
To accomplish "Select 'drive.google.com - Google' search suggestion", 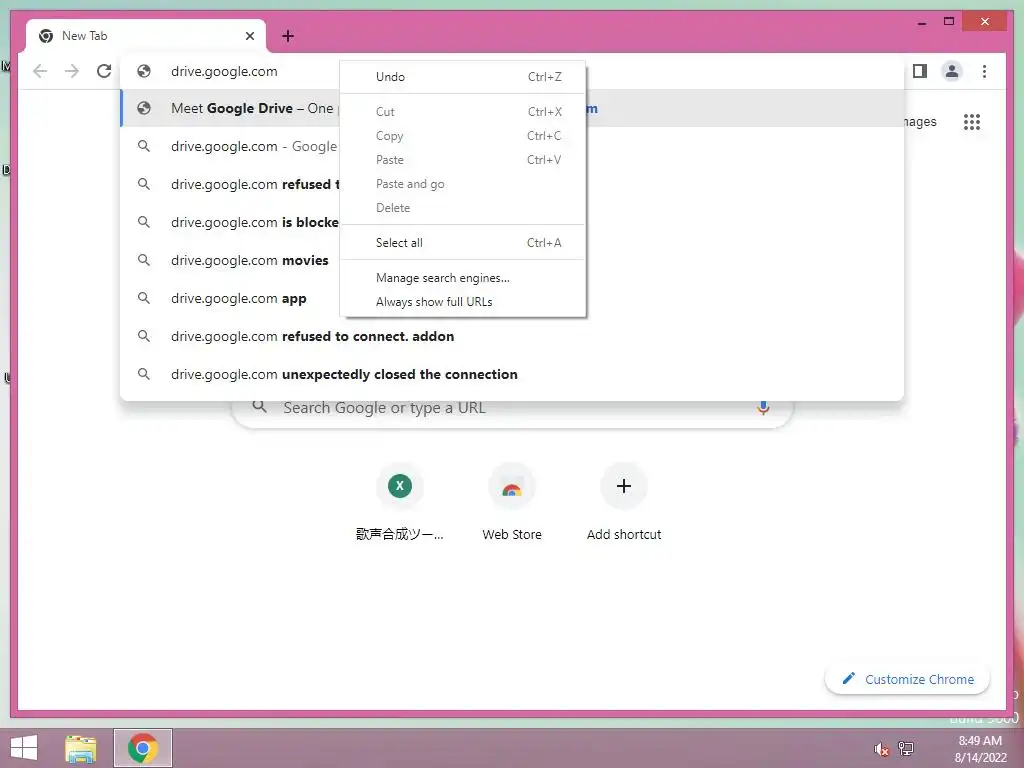I will tap(512, 146).
